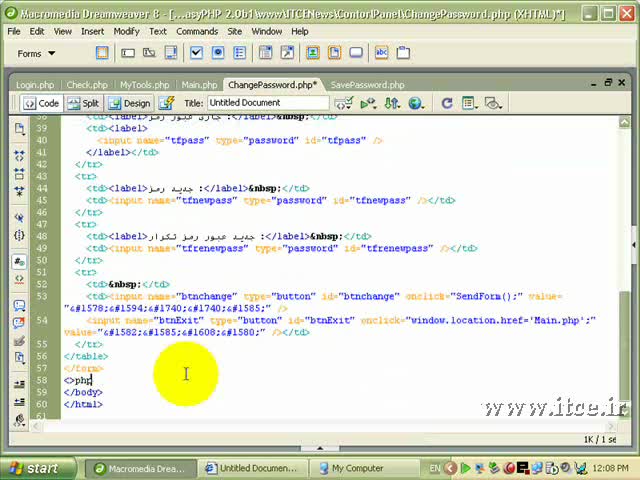Screen dimensions: 640x480
Task: Switch to Split view
Action: [83, 104]
